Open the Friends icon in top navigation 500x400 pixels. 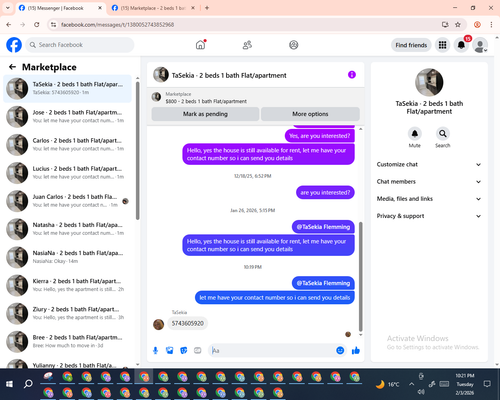pos(247,45)
